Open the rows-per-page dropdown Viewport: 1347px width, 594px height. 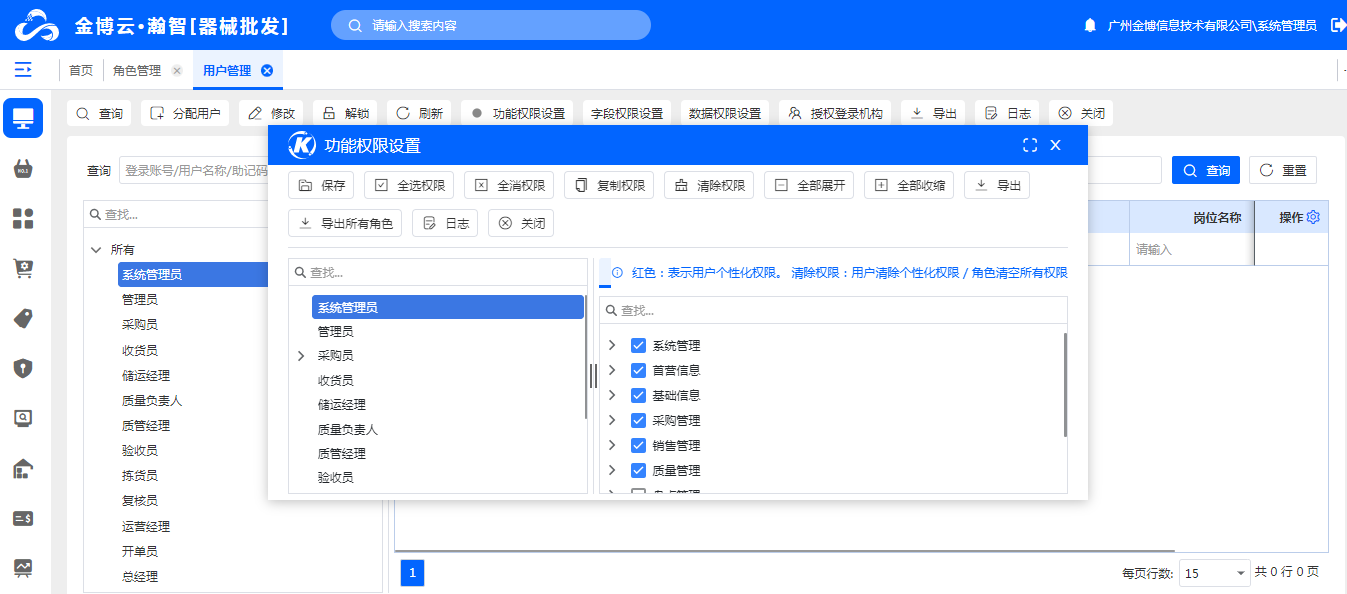[x=1215, y=573]
